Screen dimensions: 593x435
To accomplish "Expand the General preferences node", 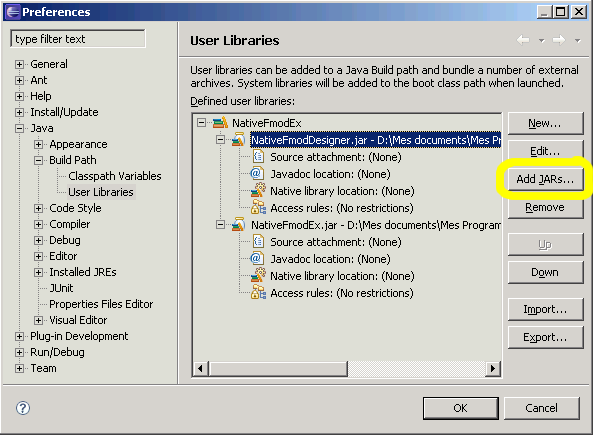I will pyautogui.click(x=19, y=64).
